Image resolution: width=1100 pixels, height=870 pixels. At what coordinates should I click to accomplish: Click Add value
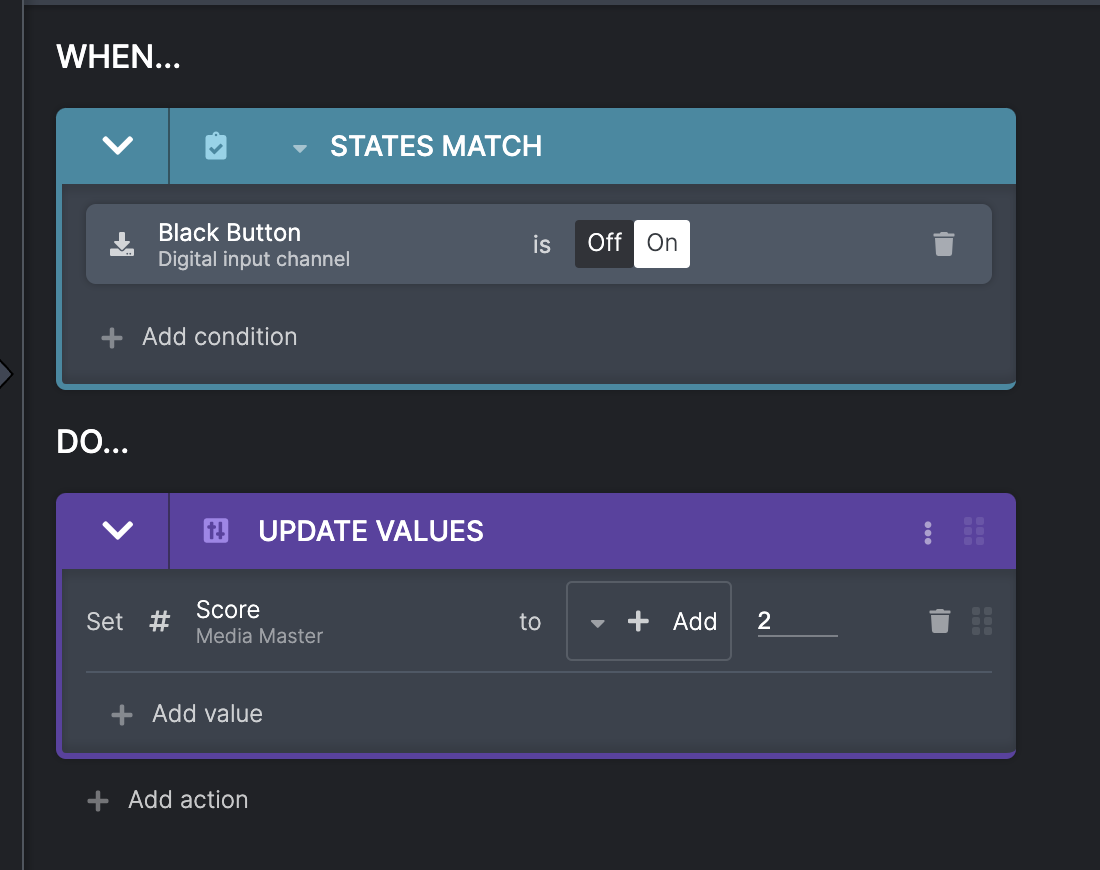208,714
